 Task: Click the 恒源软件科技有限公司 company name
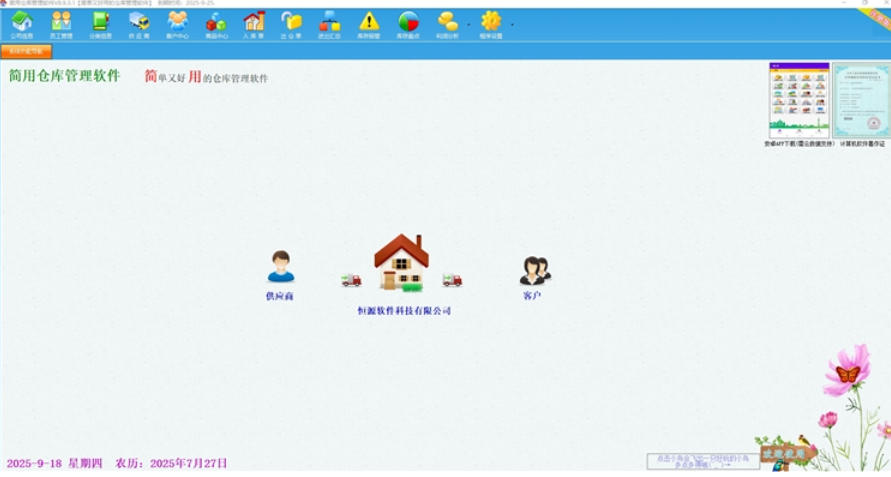coord(404,311)
